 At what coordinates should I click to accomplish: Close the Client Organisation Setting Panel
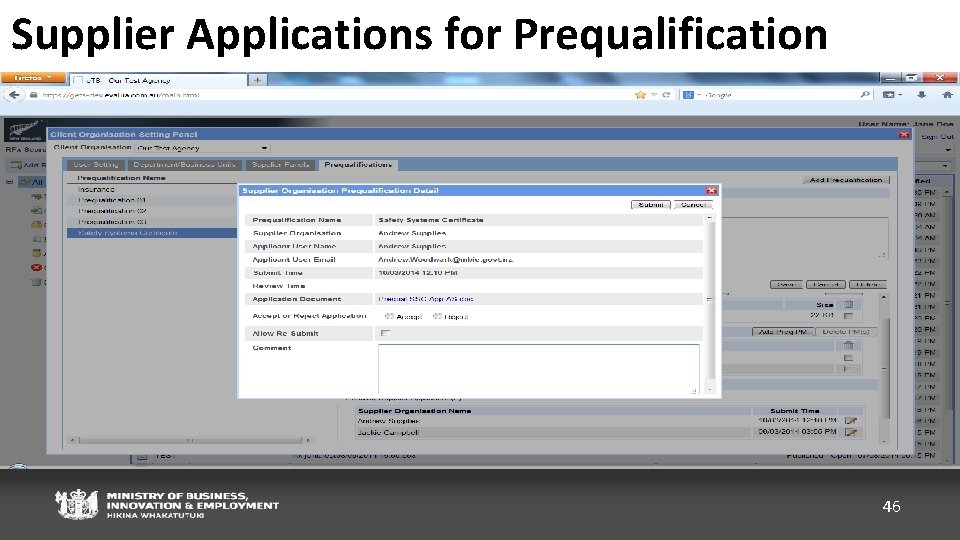click(x=904, y=135)
